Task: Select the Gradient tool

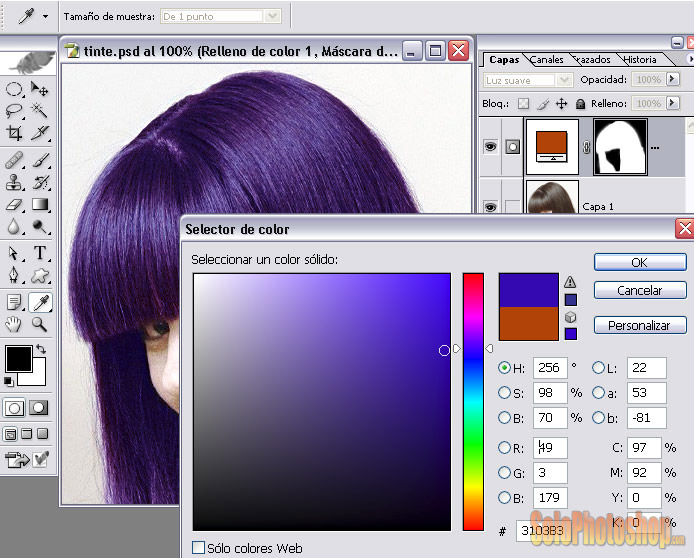Action: pos(39,204)
